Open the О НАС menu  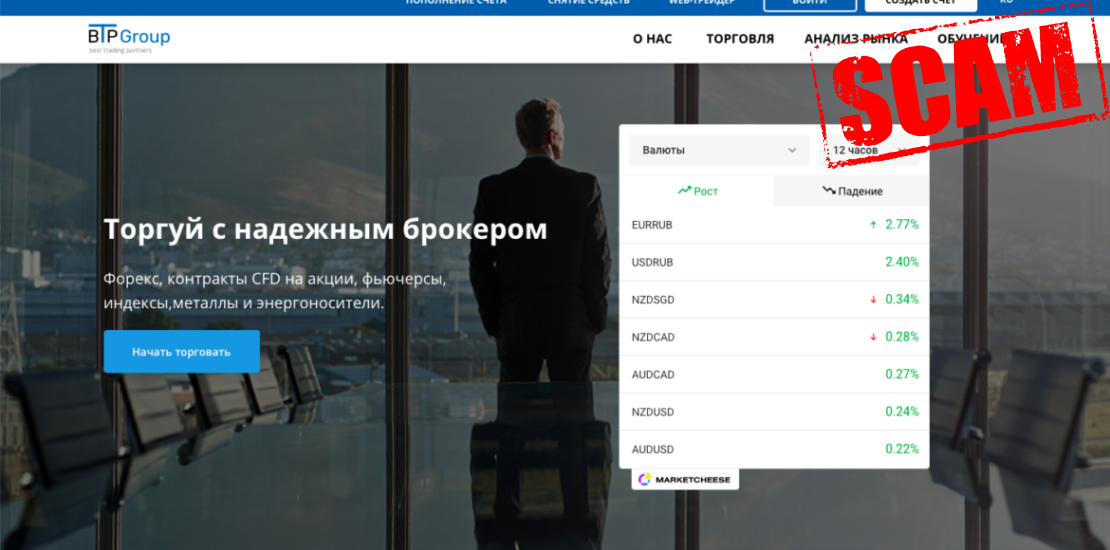click(x=652, y=39)
